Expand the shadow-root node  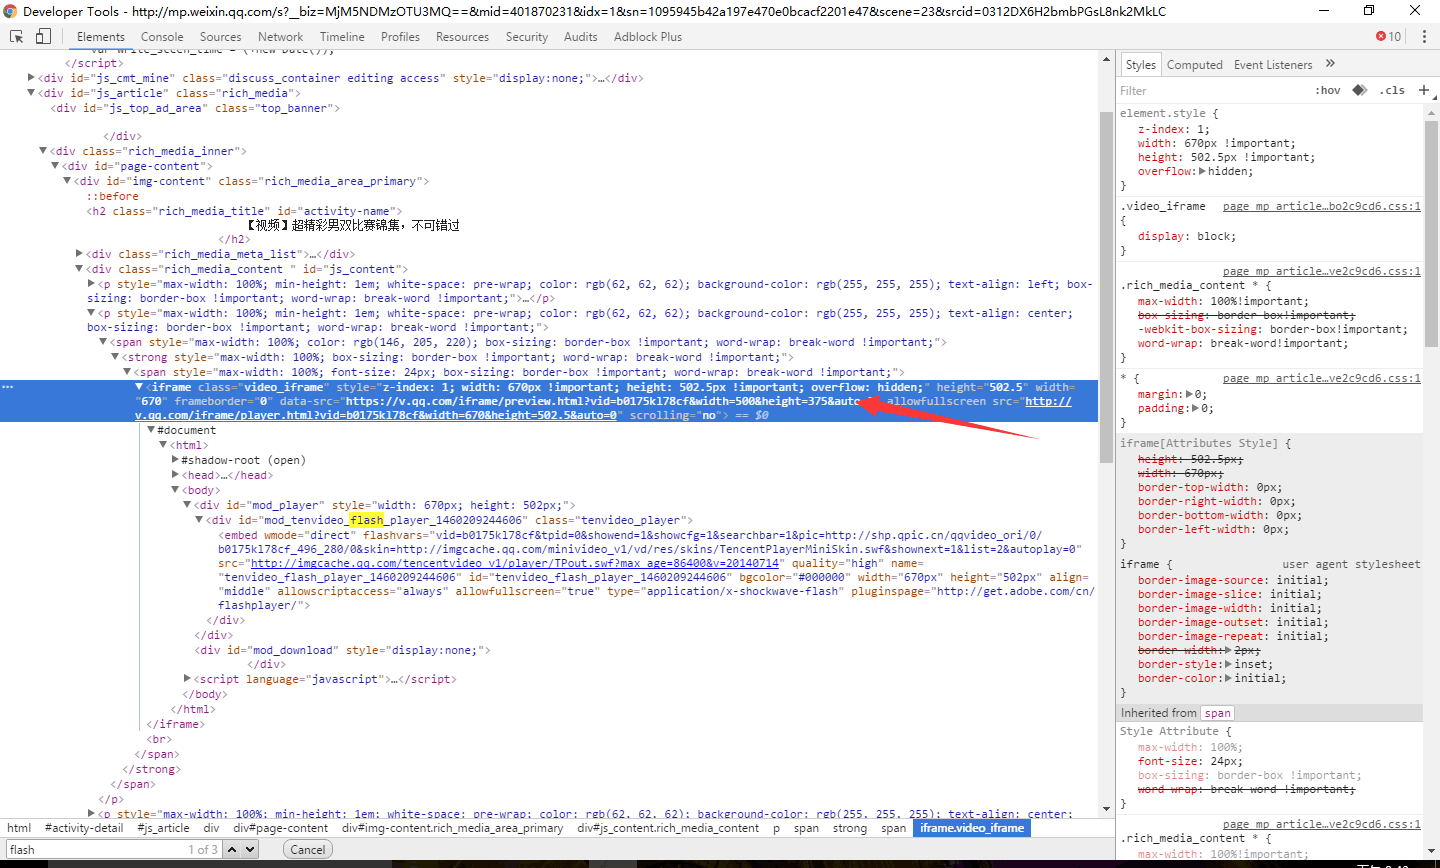click(175, 460)
